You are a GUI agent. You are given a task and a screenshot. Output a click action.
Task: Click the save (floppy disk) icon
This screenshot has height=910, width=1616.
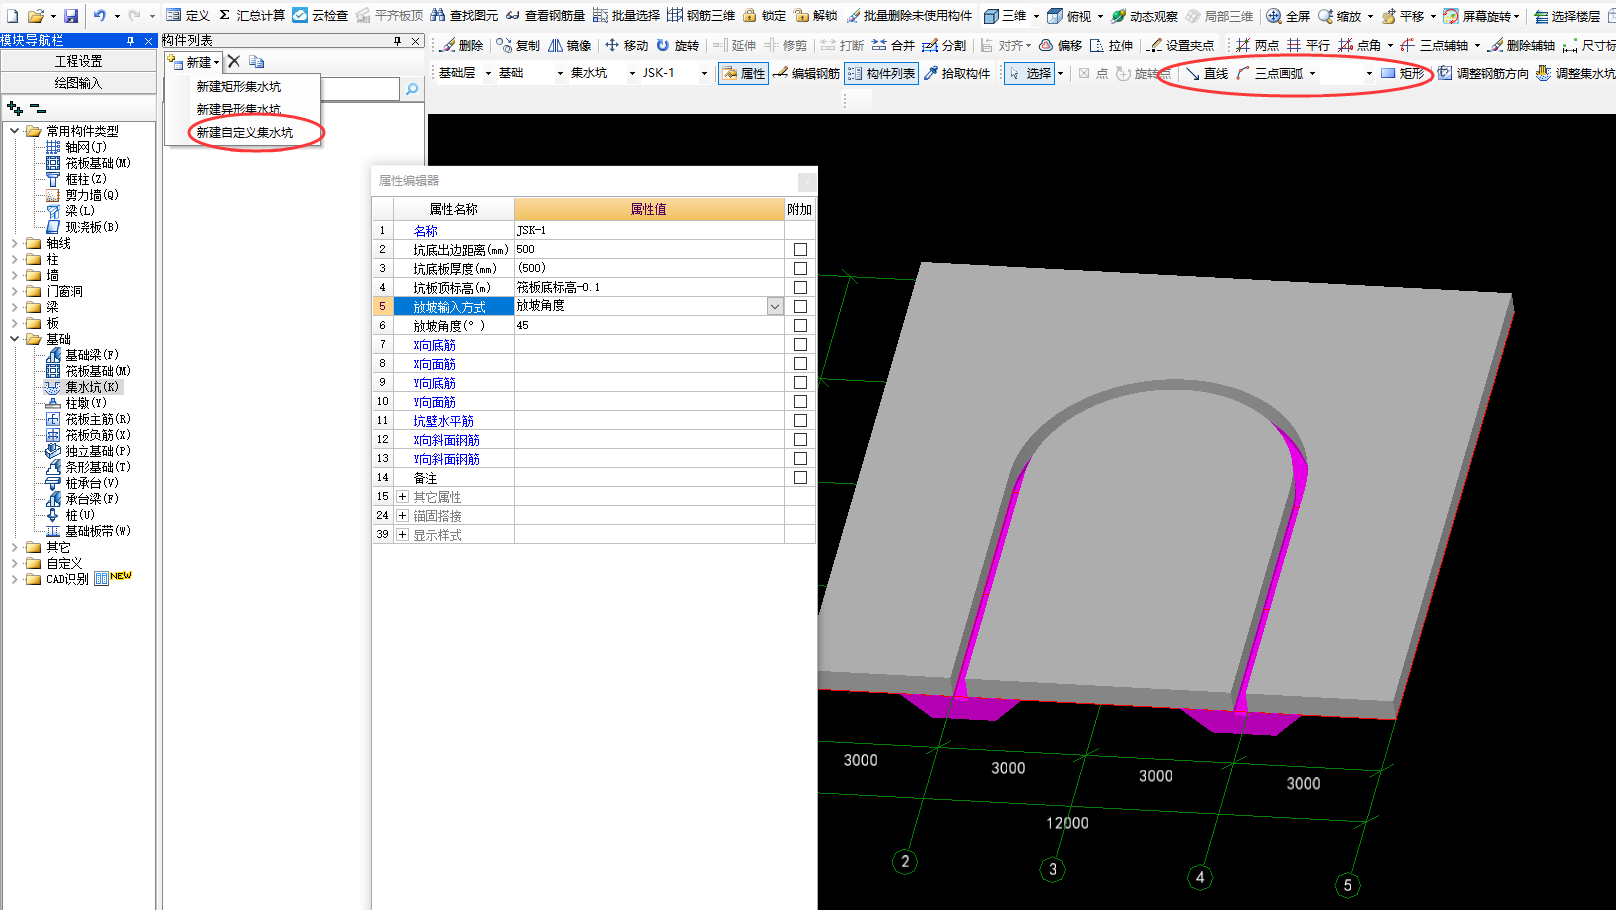pyautogui.click(x=71, y=16)
